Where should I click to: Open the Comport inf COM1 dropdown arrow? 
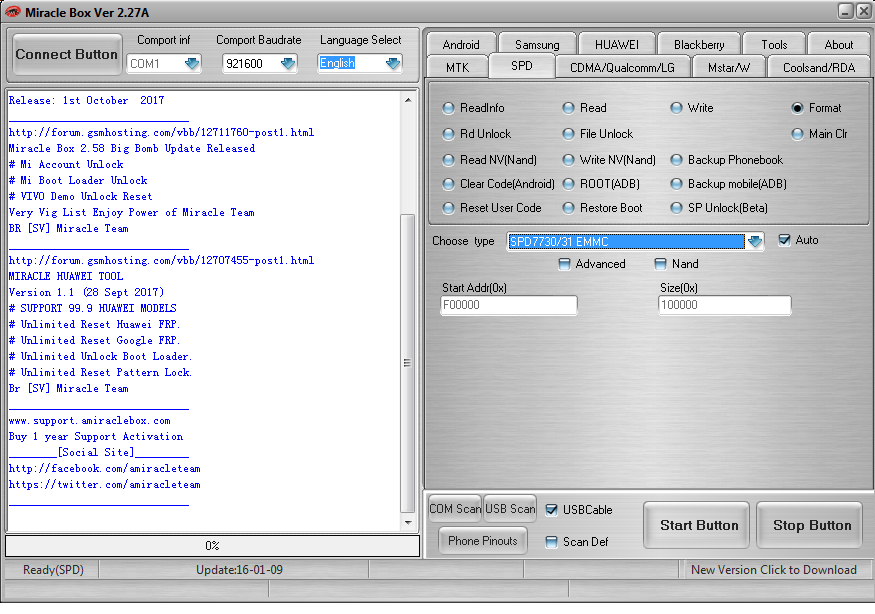click(x=192, y=64)
